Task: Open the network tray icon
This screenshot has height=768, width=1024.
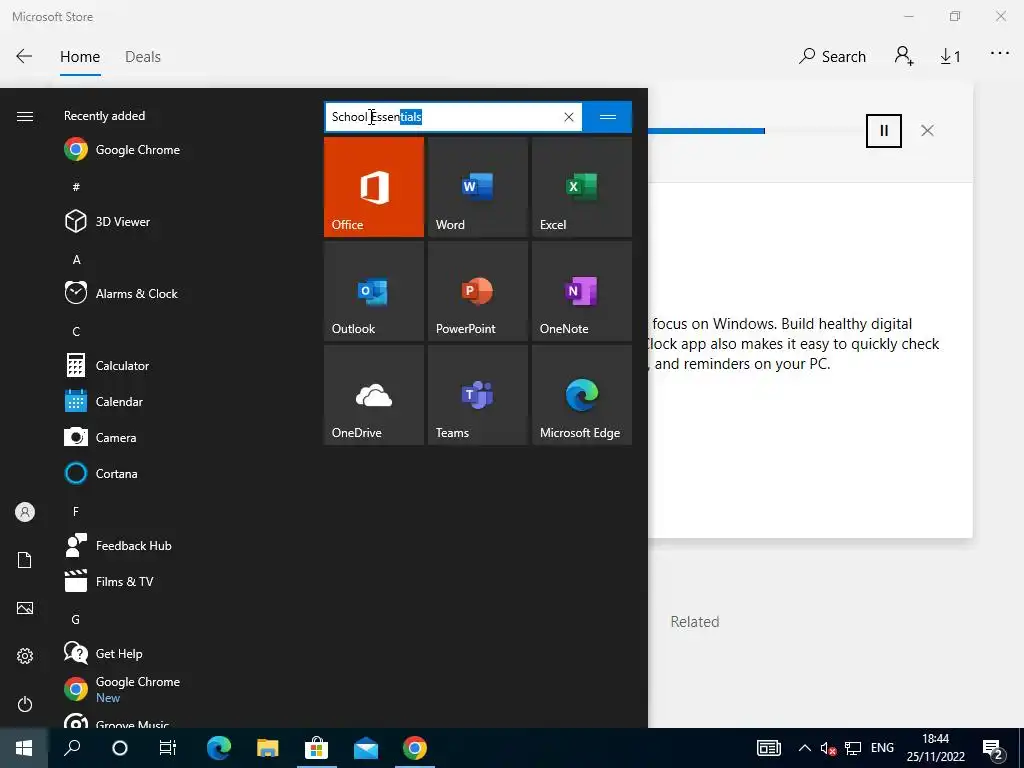Action: pos(852,748)
